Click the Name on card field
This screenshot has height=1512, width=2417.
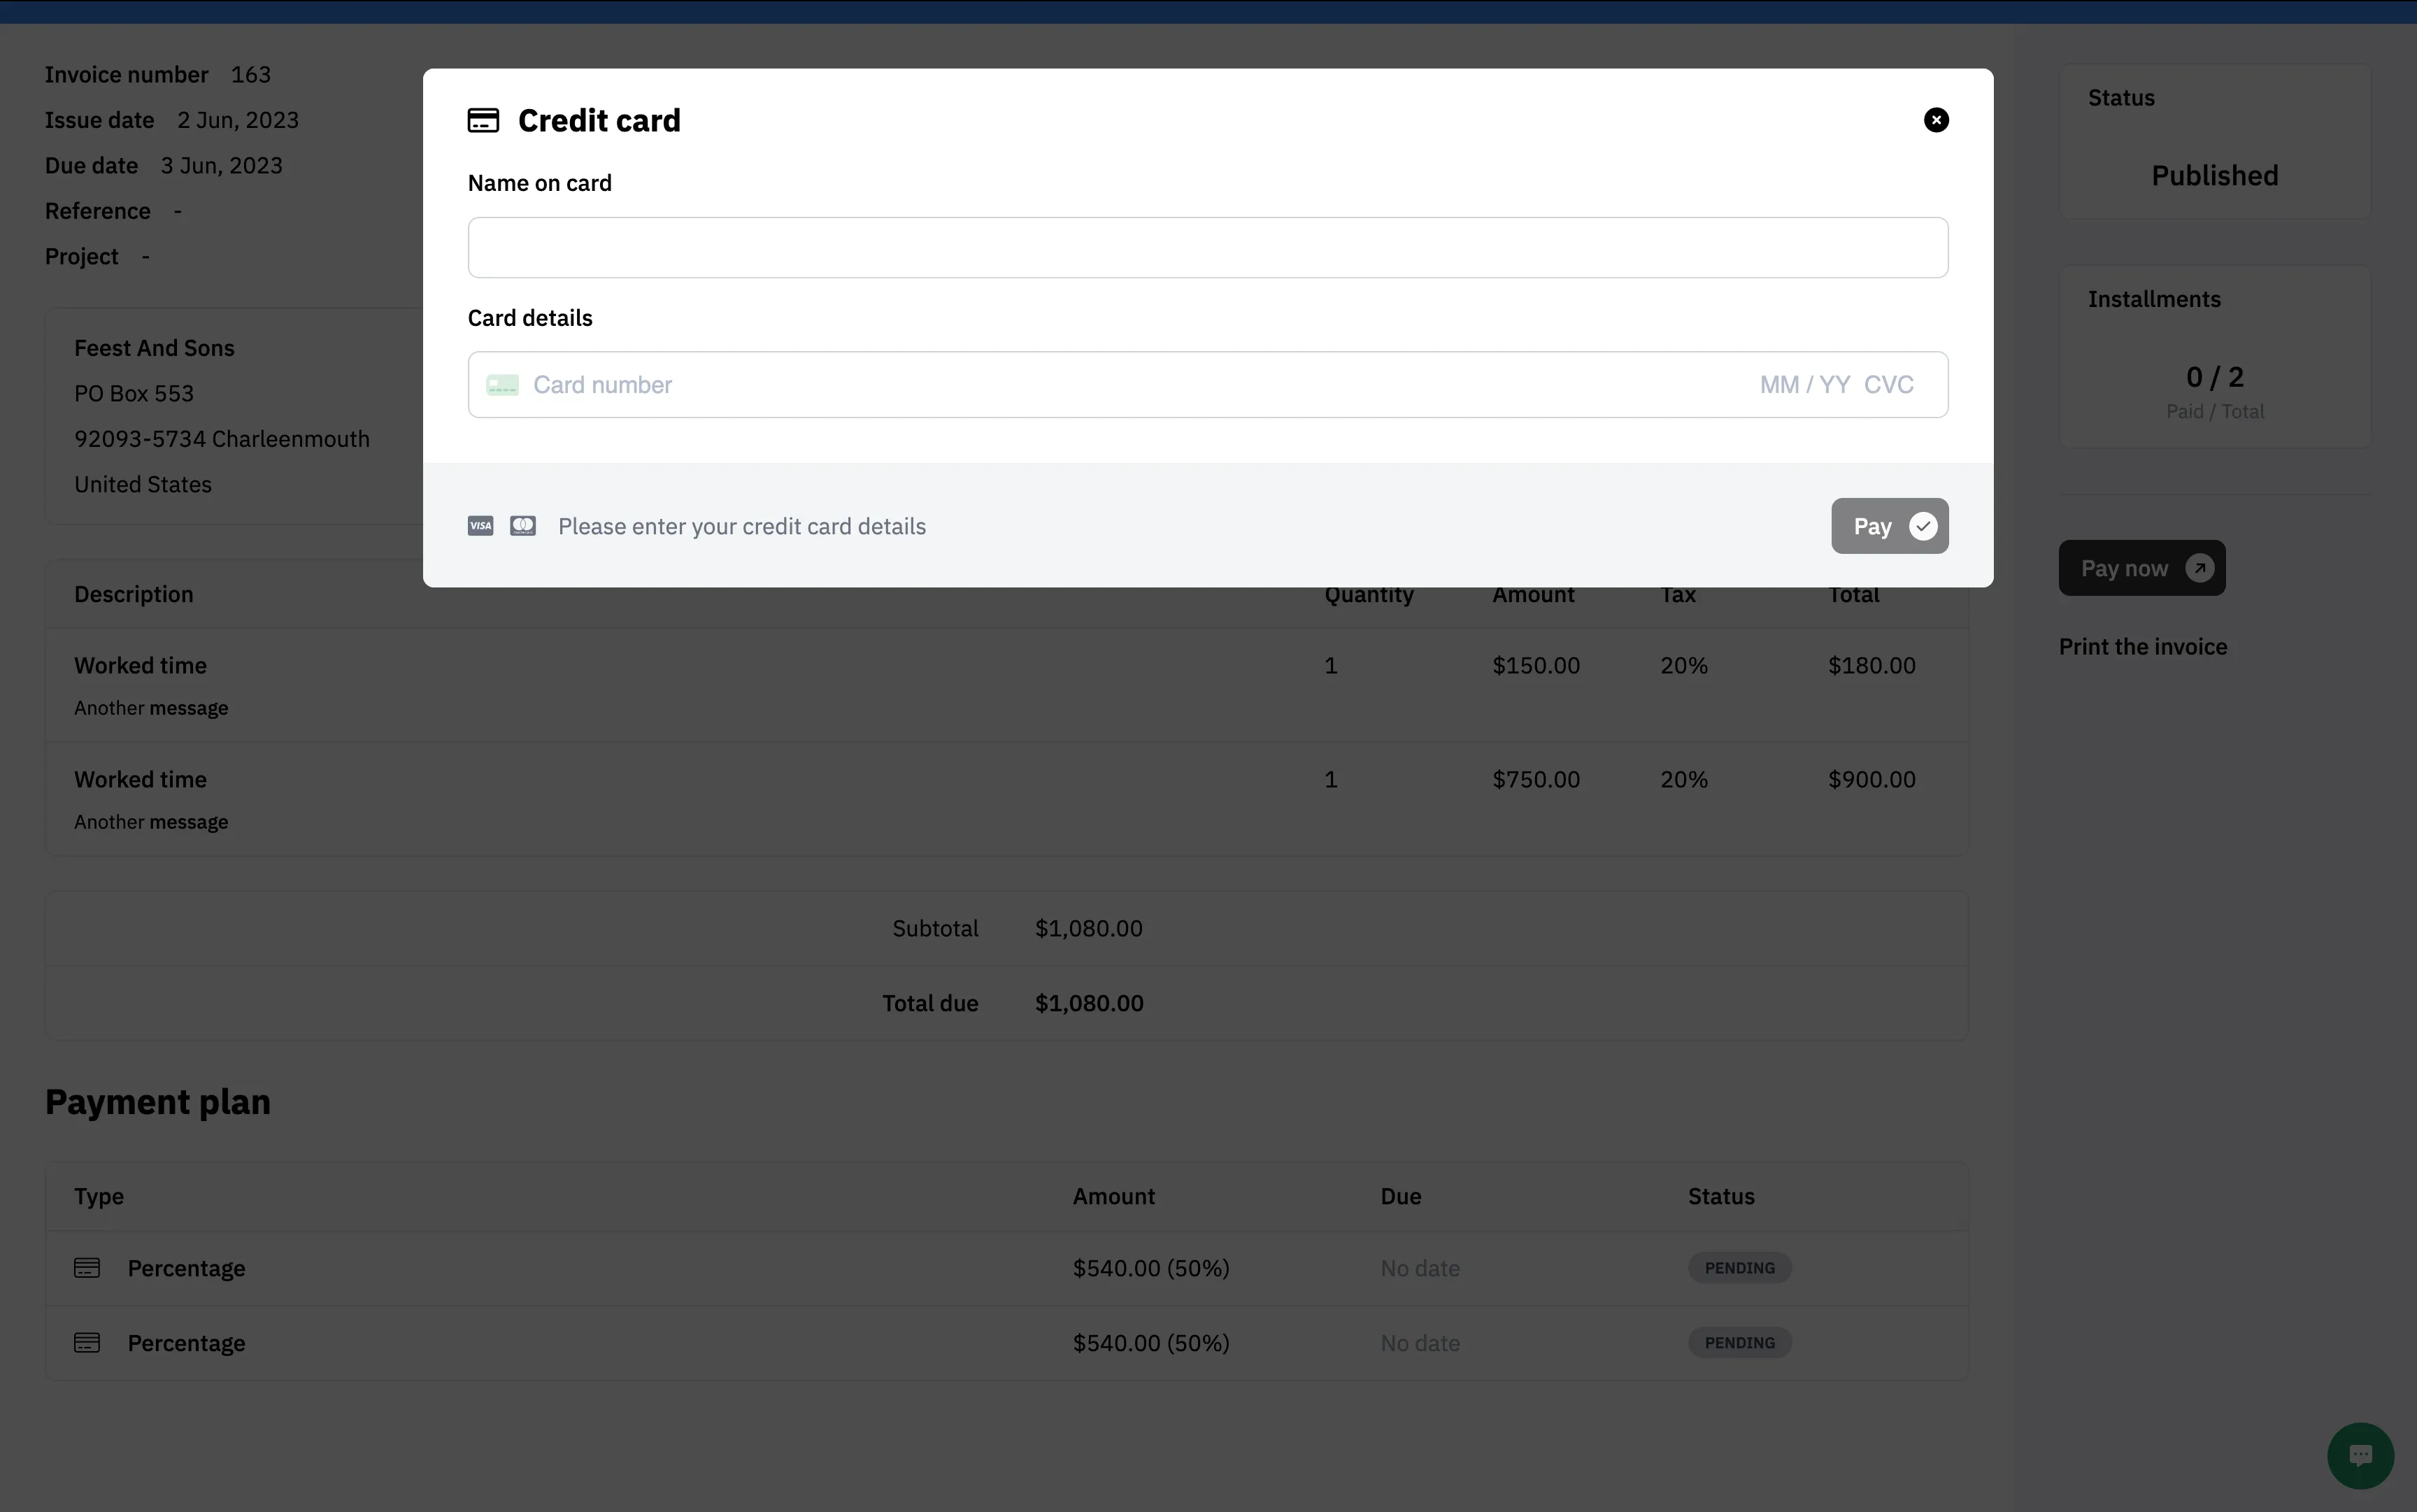click(1207, 247)
